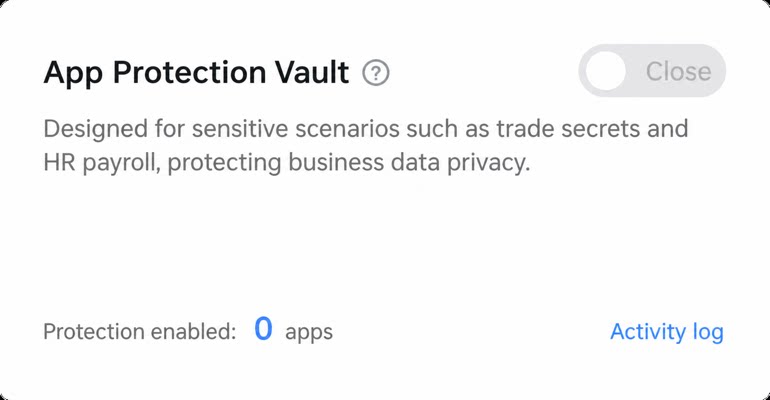View info via circled question mark
Screen dimensions: 770x400
[x=376, y=73]
